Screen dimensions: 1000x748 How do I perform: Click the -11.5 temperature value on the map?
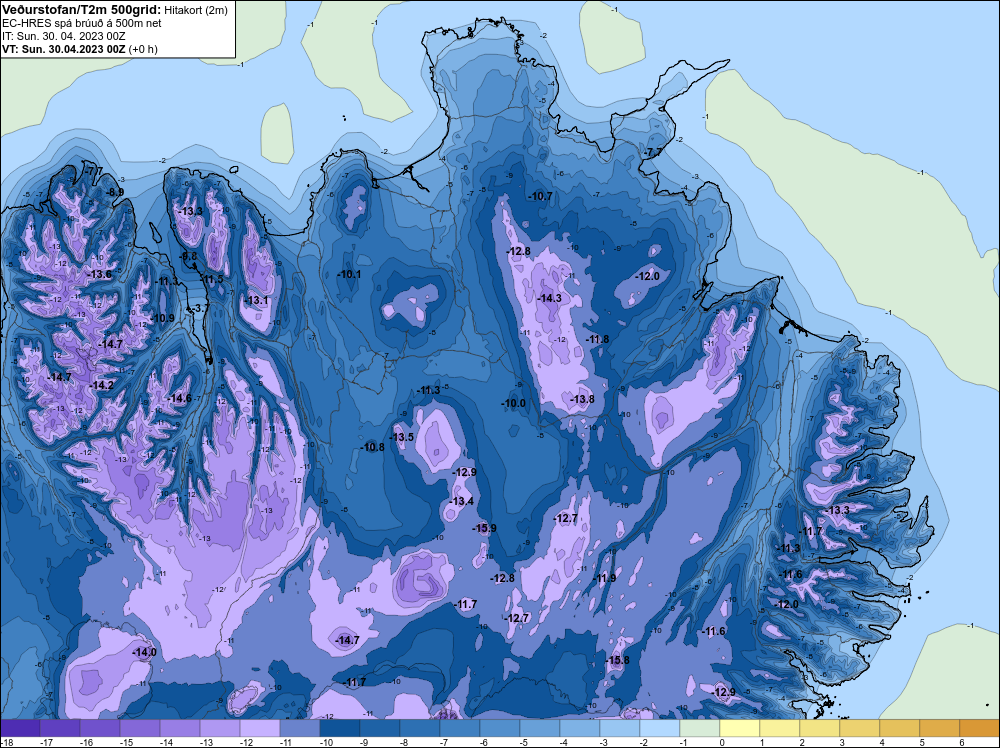(211, 279)
